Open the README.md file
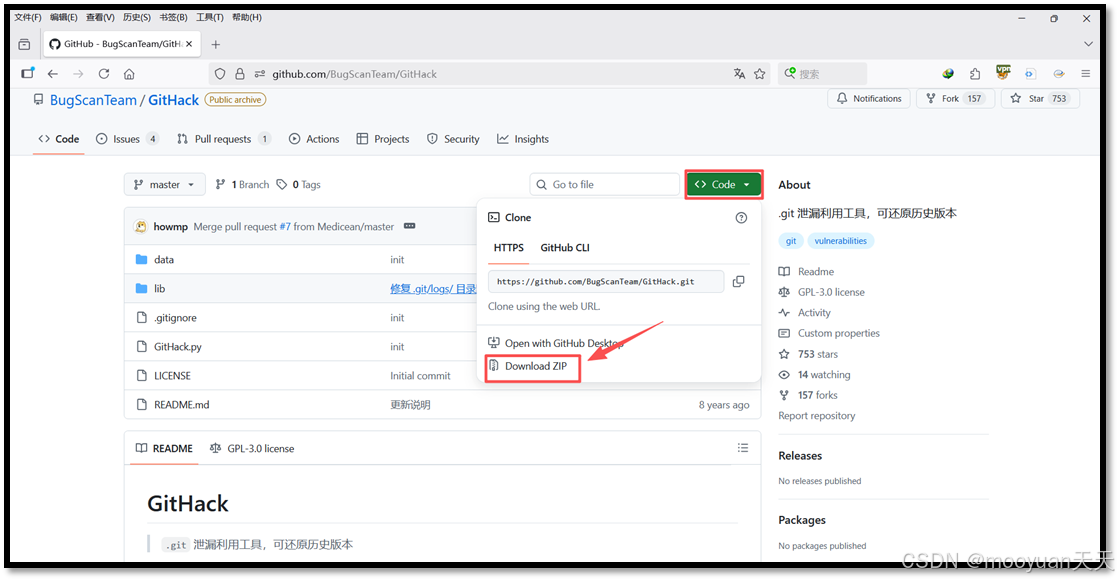This screenshot has width=1119, height=581. click(x=182, y=405)
